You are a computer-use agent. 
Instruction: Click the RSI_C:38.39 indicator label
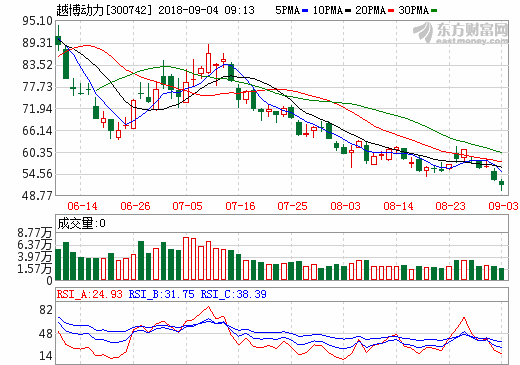tap(233, 294)
